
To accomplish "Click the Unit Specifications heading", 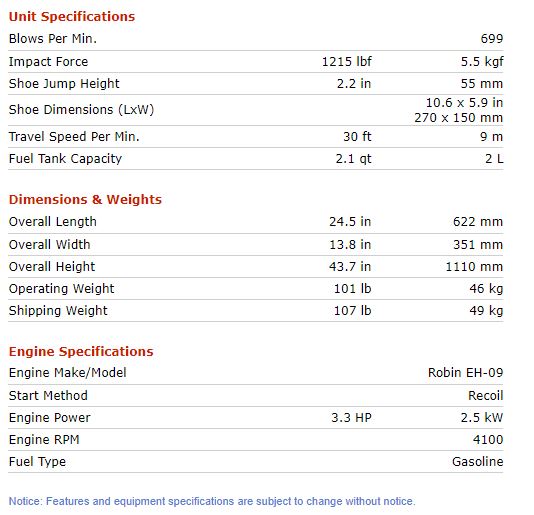I will [72, 16].
